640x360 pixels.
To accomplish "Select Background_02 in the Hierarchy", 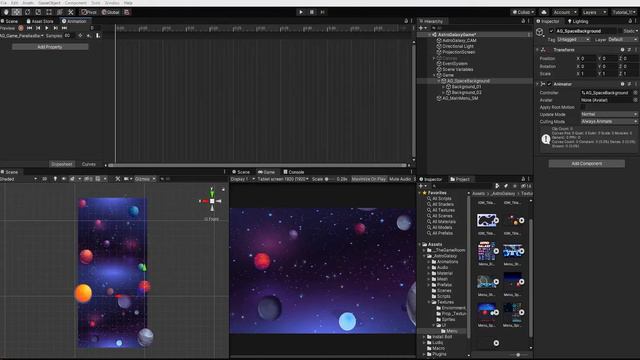I will point(467,92).
